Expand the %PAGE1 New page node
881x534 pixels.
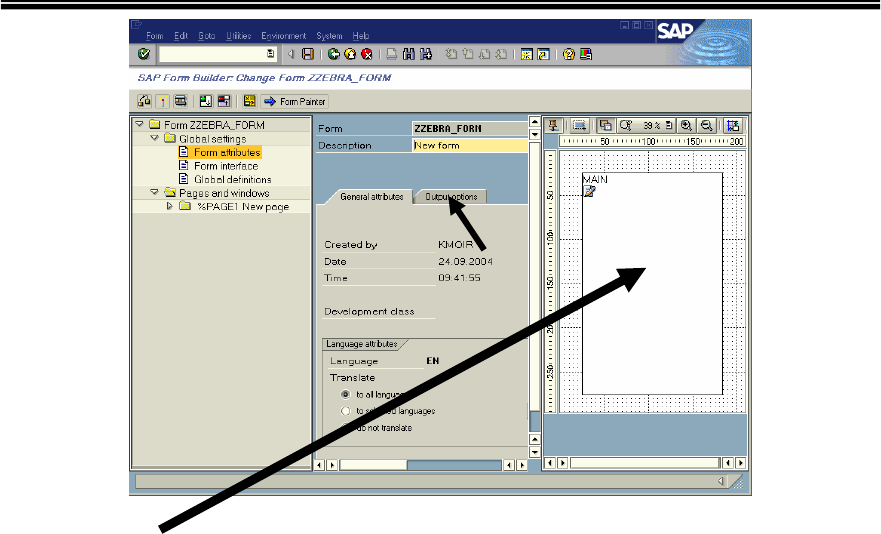(169, 206)
